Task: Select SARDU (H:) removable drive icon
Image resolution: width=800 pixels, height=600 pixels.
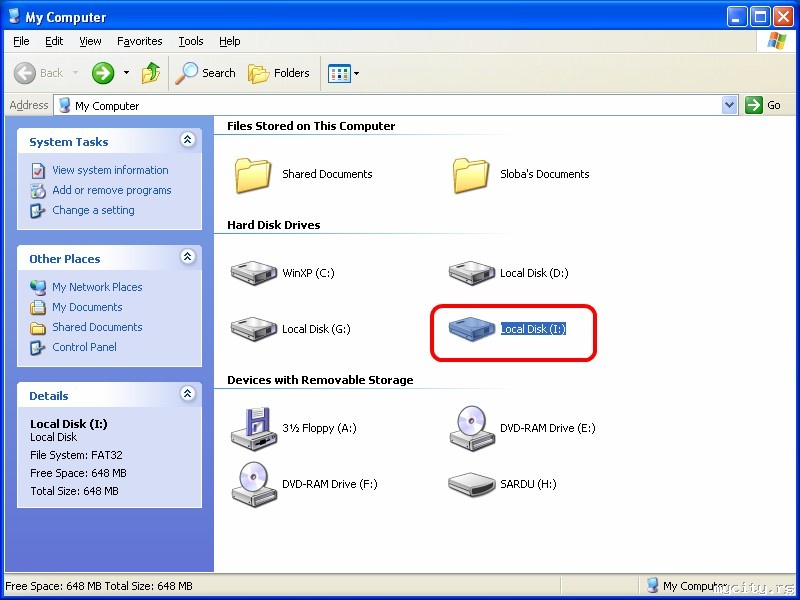Action: [x=471, y=484]
